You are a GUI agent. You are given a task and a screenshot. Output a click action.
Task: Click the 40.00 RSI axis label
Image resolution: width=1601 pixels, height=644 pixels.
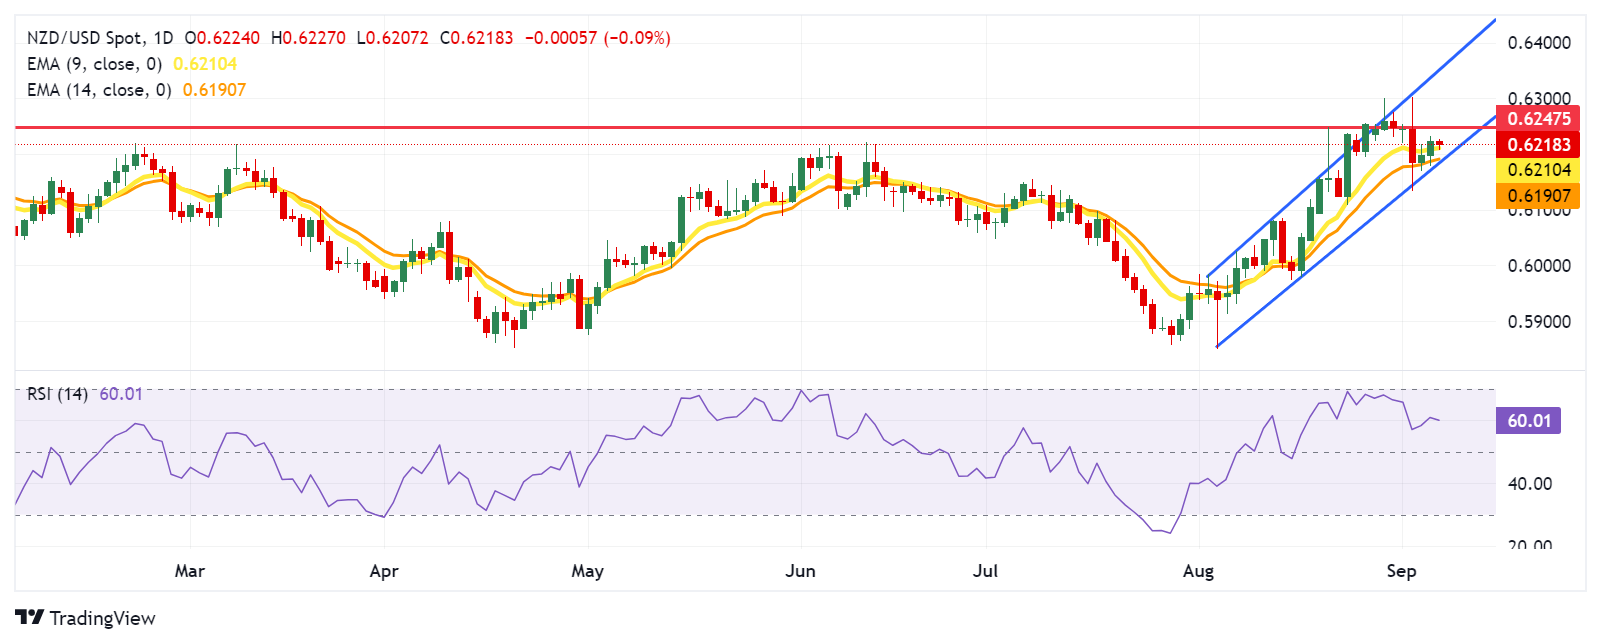click(x=1530, y=484)
